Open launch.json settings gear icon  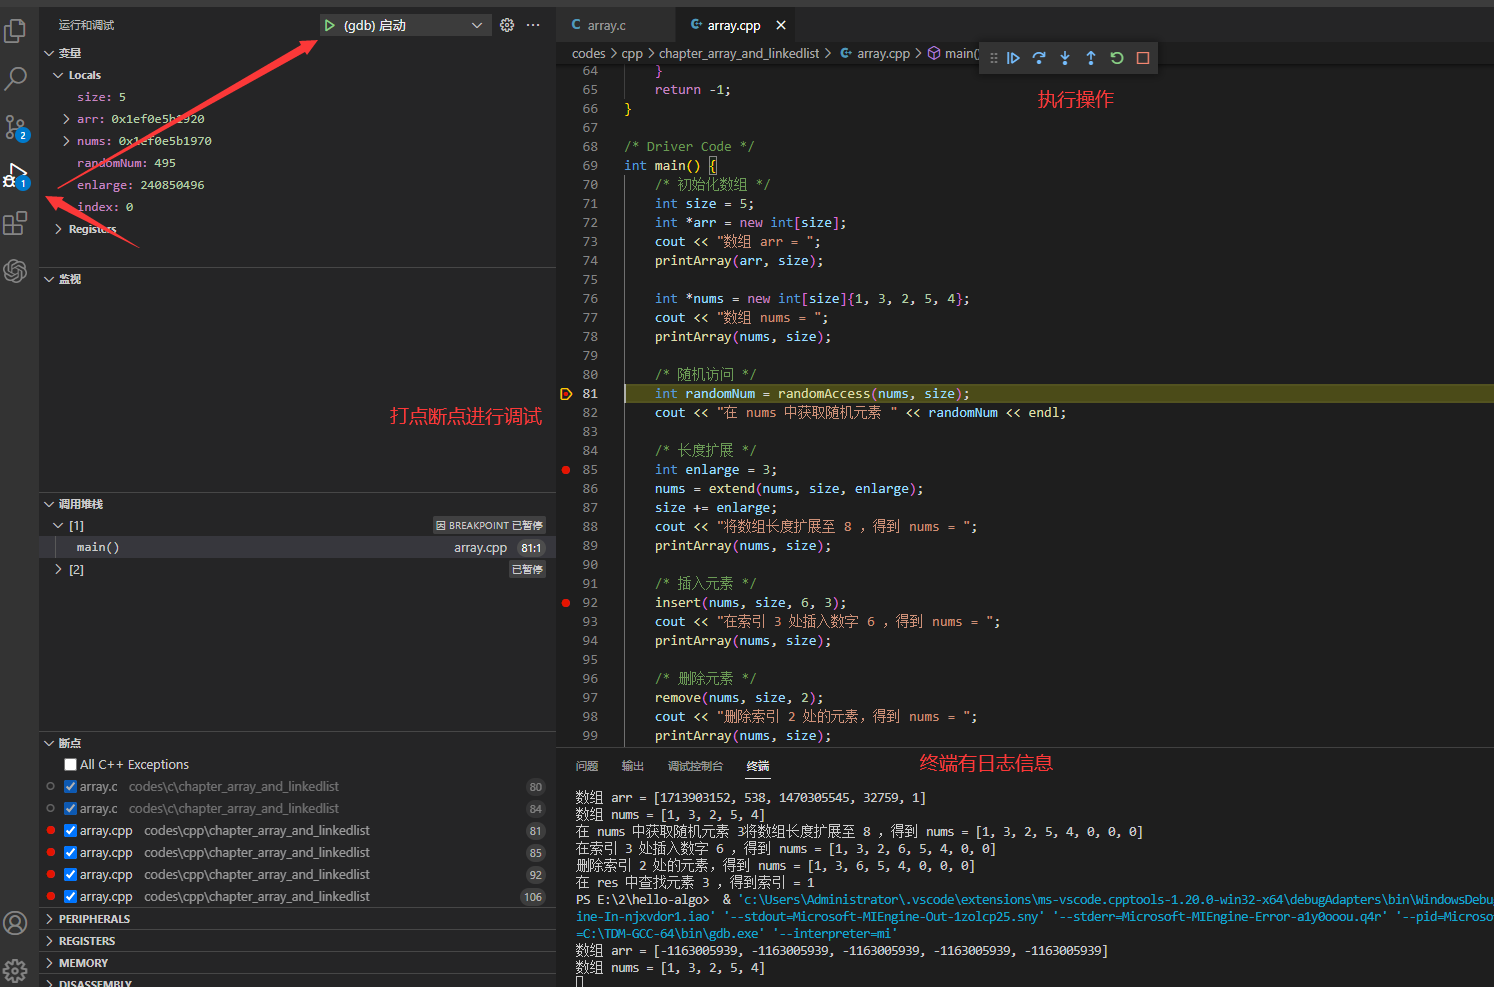pyautogui.click(x=507, y=25)
